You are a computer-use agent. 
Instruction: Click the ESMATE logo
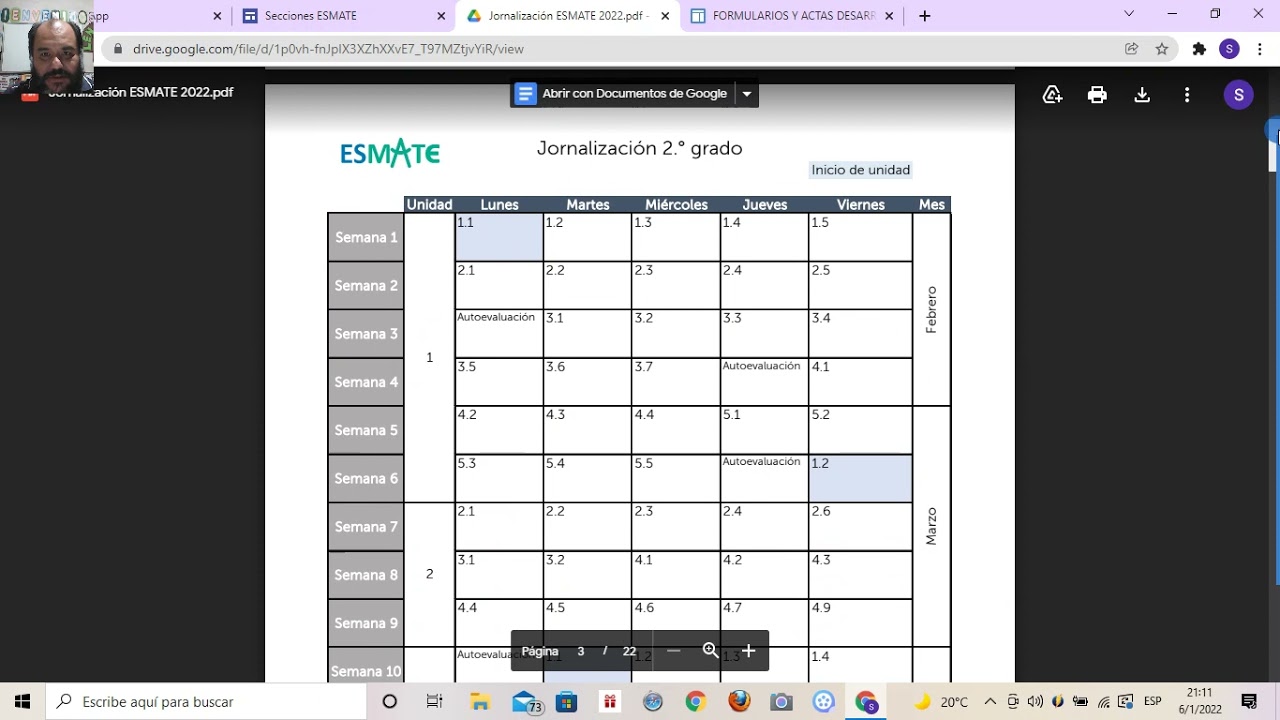(x=390, y=153)
